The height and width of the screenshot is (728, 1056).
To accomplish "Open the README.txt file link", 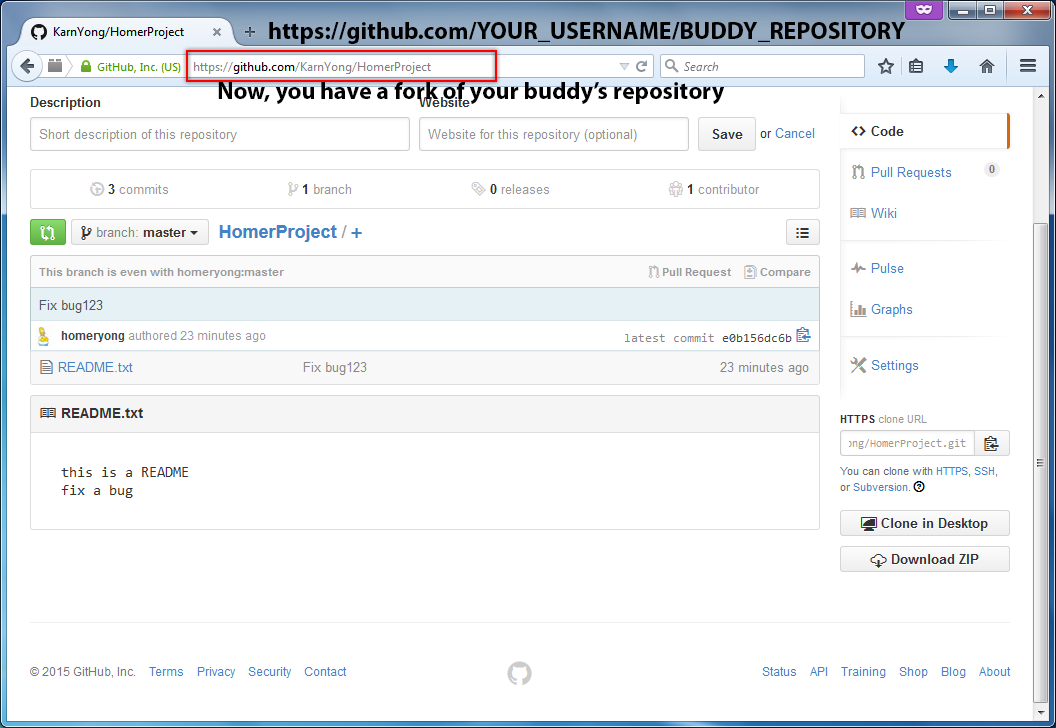I will point(95,367).
